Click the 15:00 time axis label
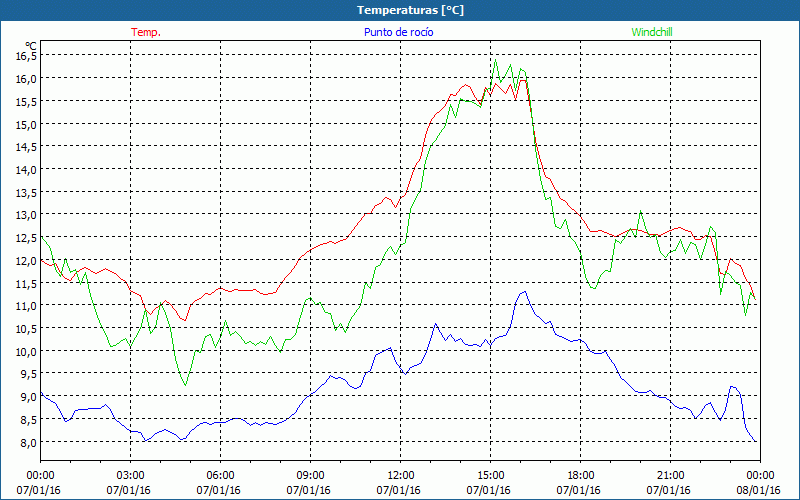Viewport: 800px width, 500px height. click(x=490, y=476)
